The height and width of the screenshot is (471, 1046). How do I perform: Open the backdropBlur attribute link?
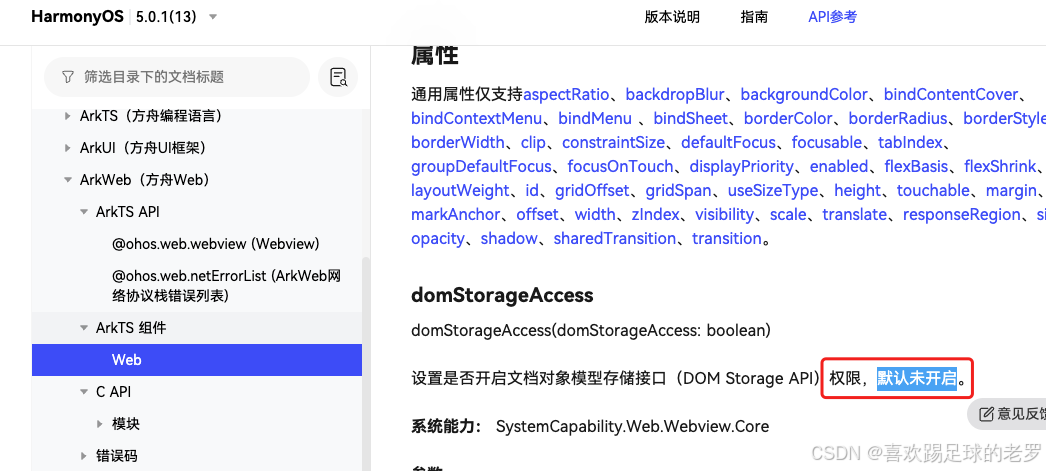pos(674,95)
